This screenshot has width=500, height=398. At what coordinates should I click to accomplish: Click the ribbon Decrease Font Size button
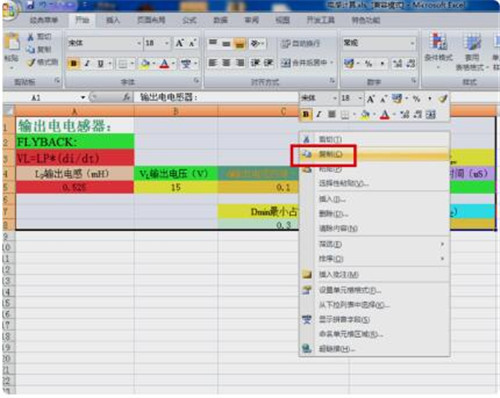click(x=192, y=43)
